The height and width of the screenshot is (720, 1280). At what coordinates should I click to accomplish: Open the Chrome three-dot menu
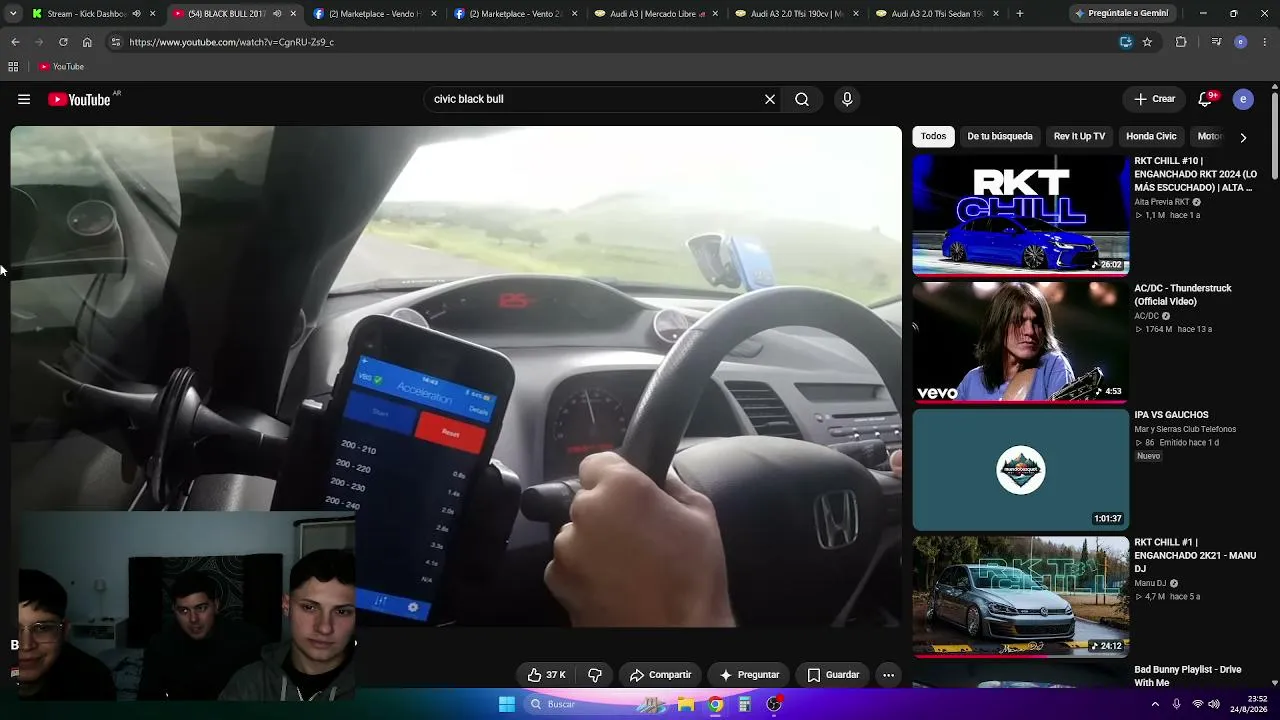(1265, 42)
